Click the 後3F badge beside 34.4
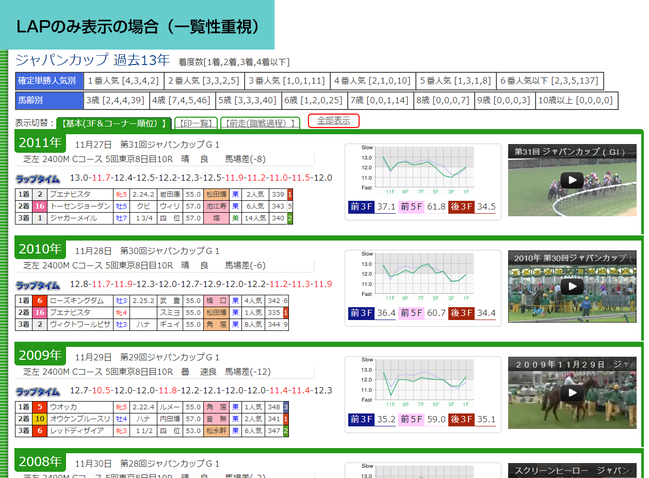649x478 pixels. tap(461, 313)
